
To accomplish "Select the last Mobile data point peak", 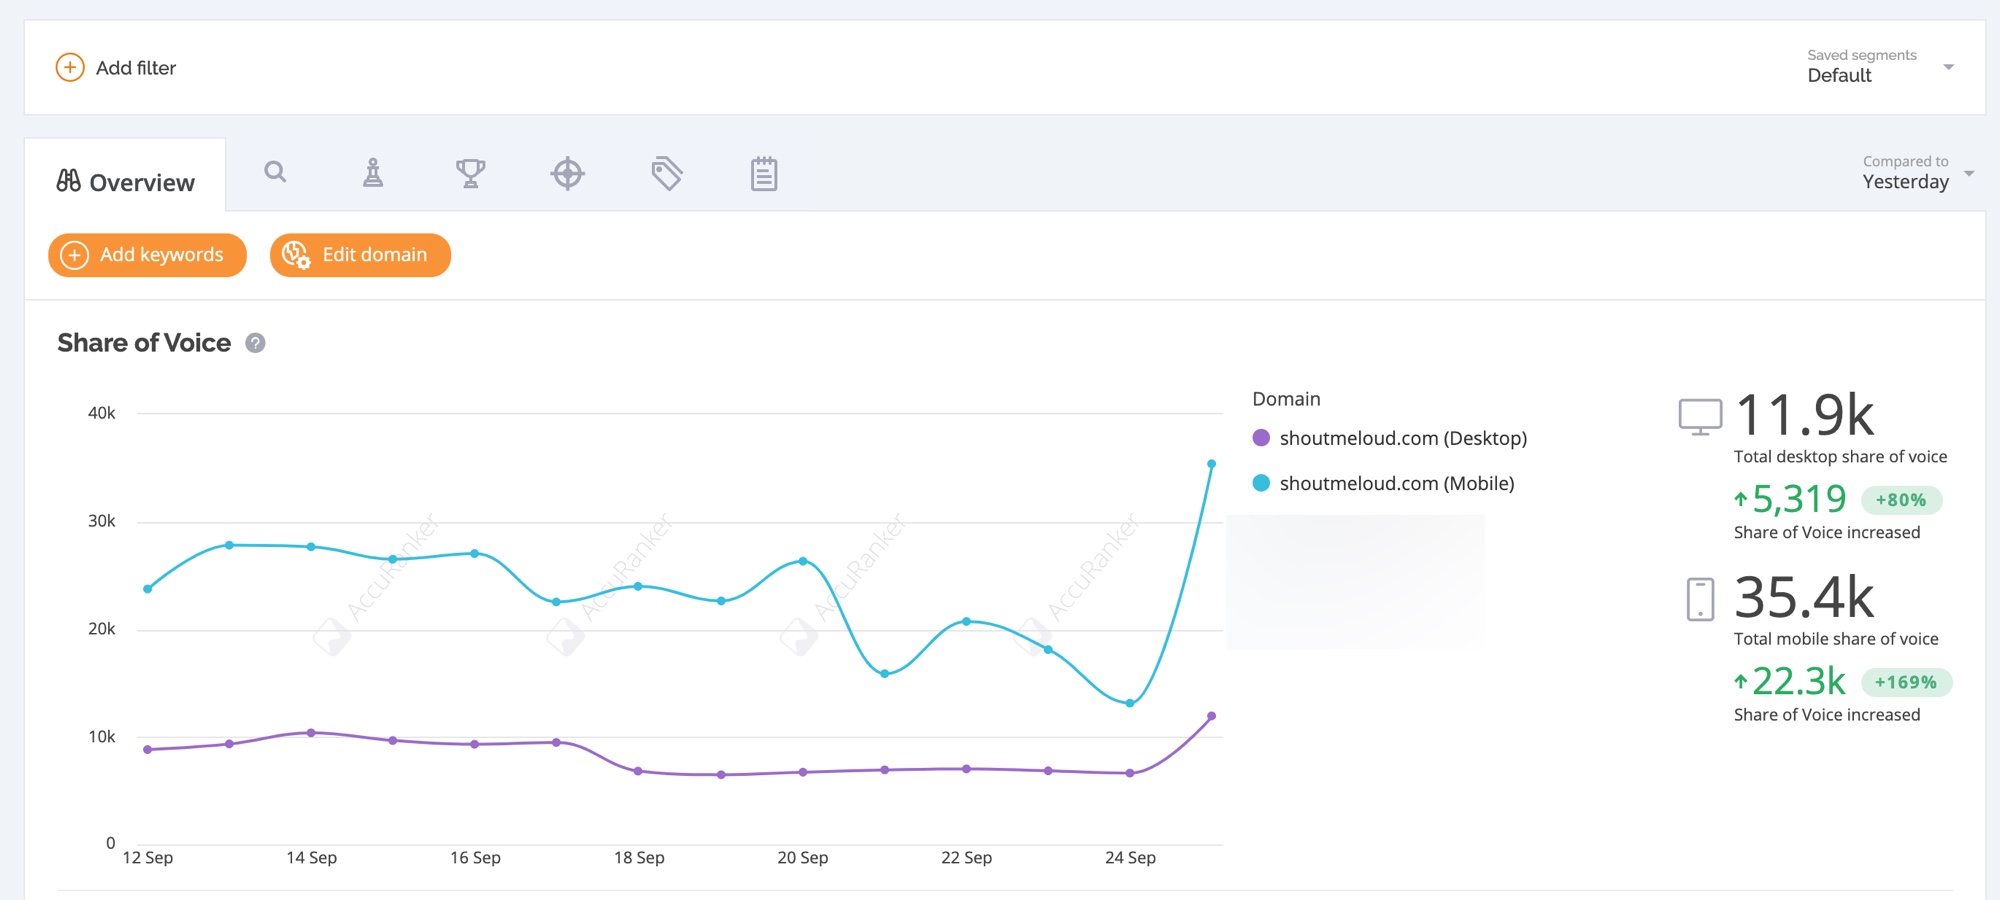I will click(1211, 464).
